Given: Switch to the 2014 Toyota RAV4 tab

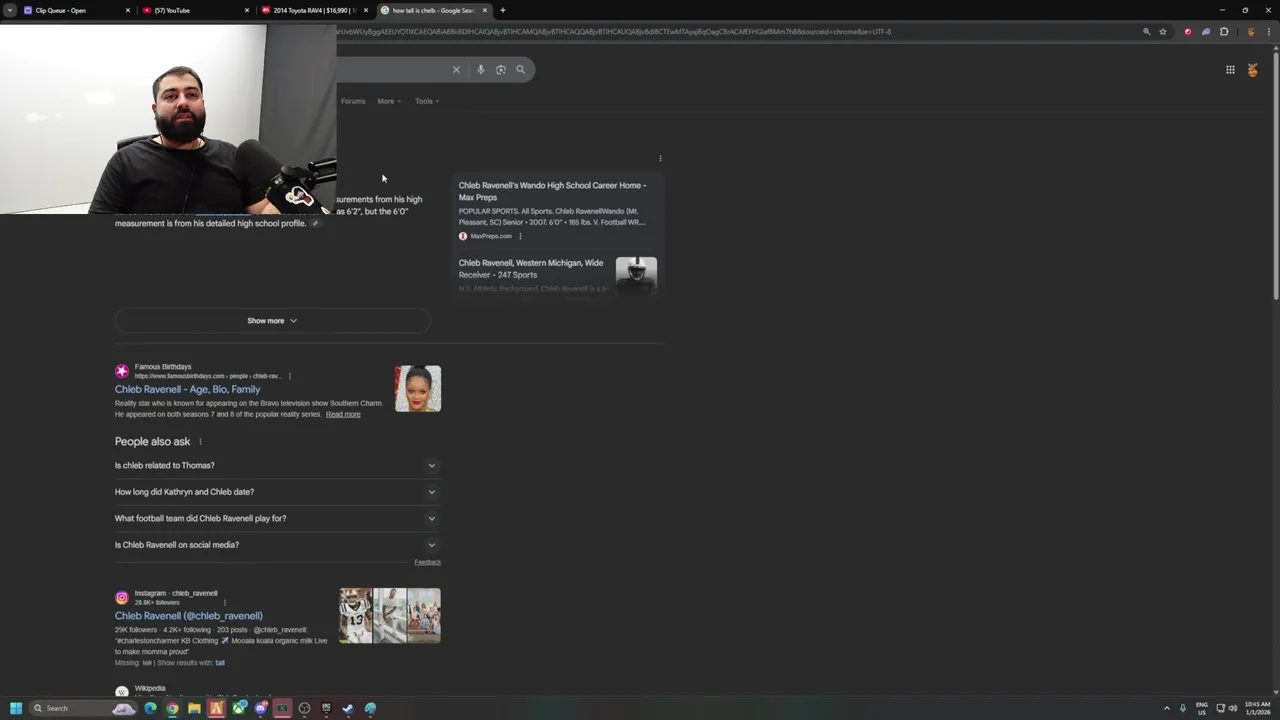Looking at the screenshot, I should pos(314,10).
